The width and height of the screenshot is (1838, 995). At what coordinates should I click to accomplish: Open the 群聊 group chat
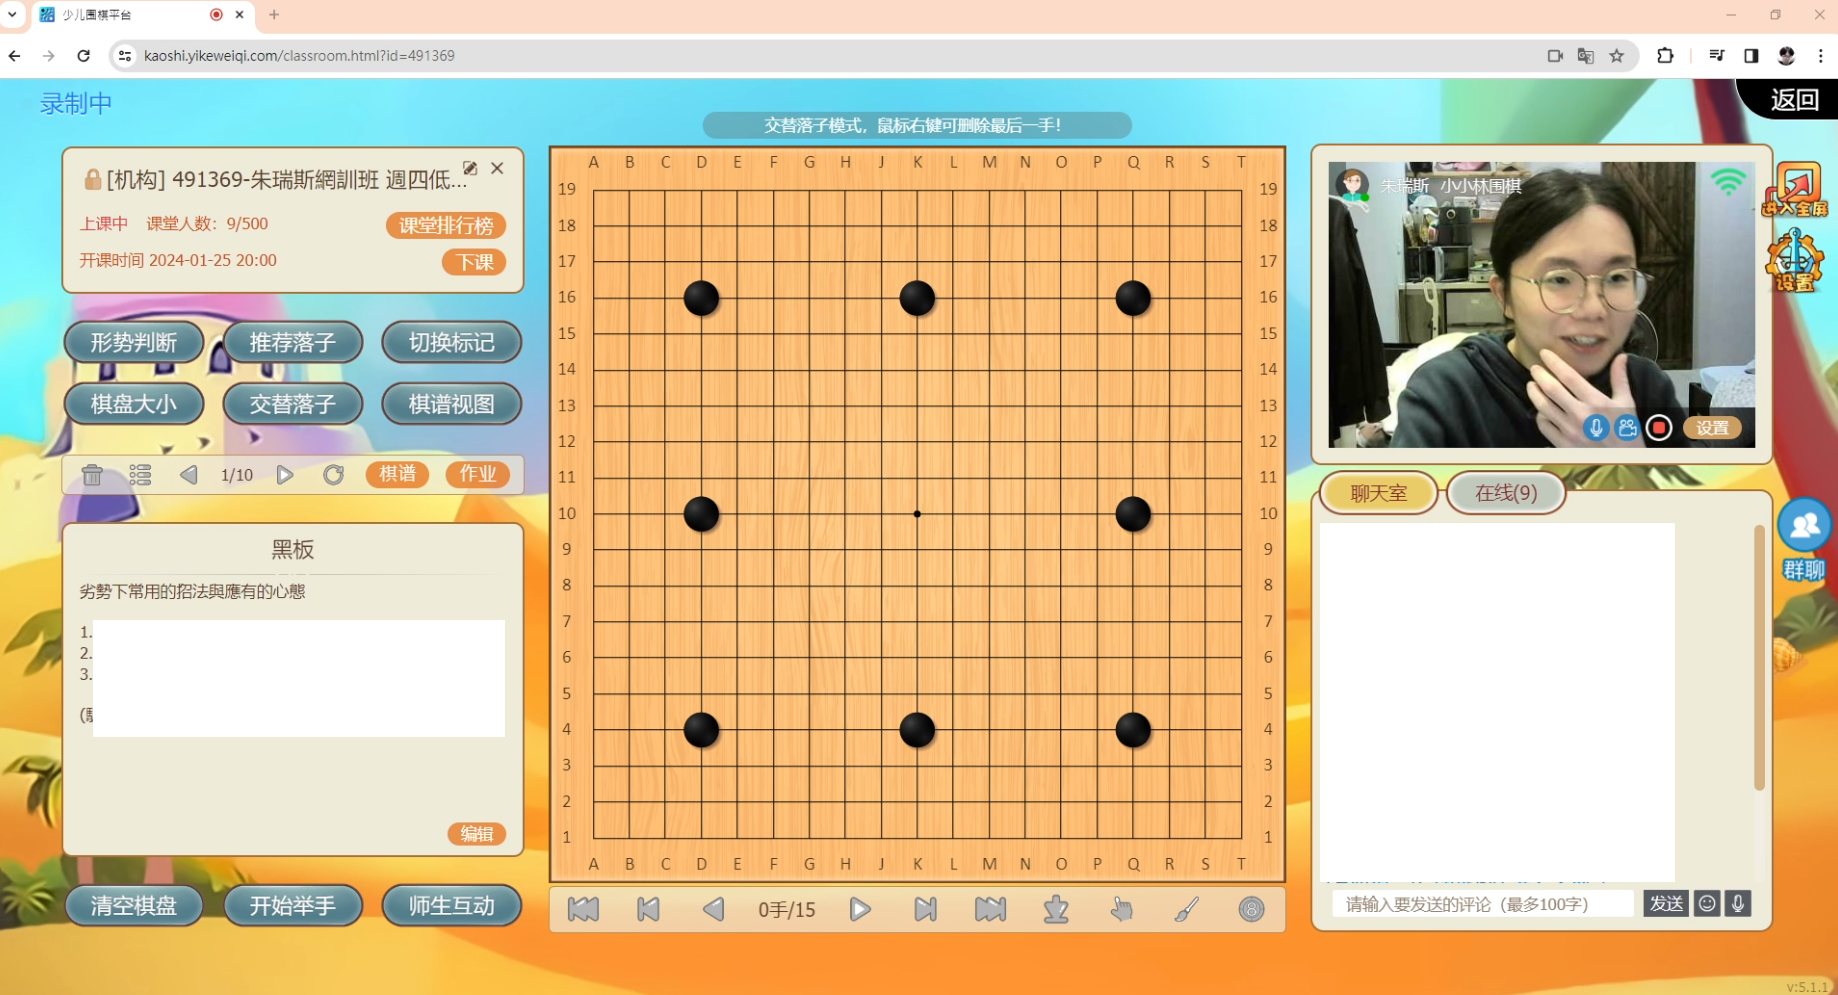point(1804,541)
